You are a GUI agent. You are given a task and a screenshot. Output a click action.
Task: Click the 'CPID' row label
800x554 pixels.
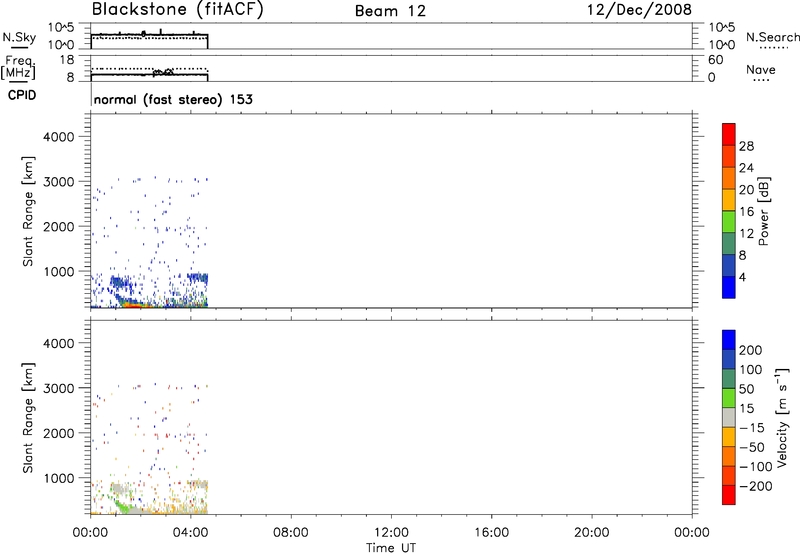click(22, 95)
